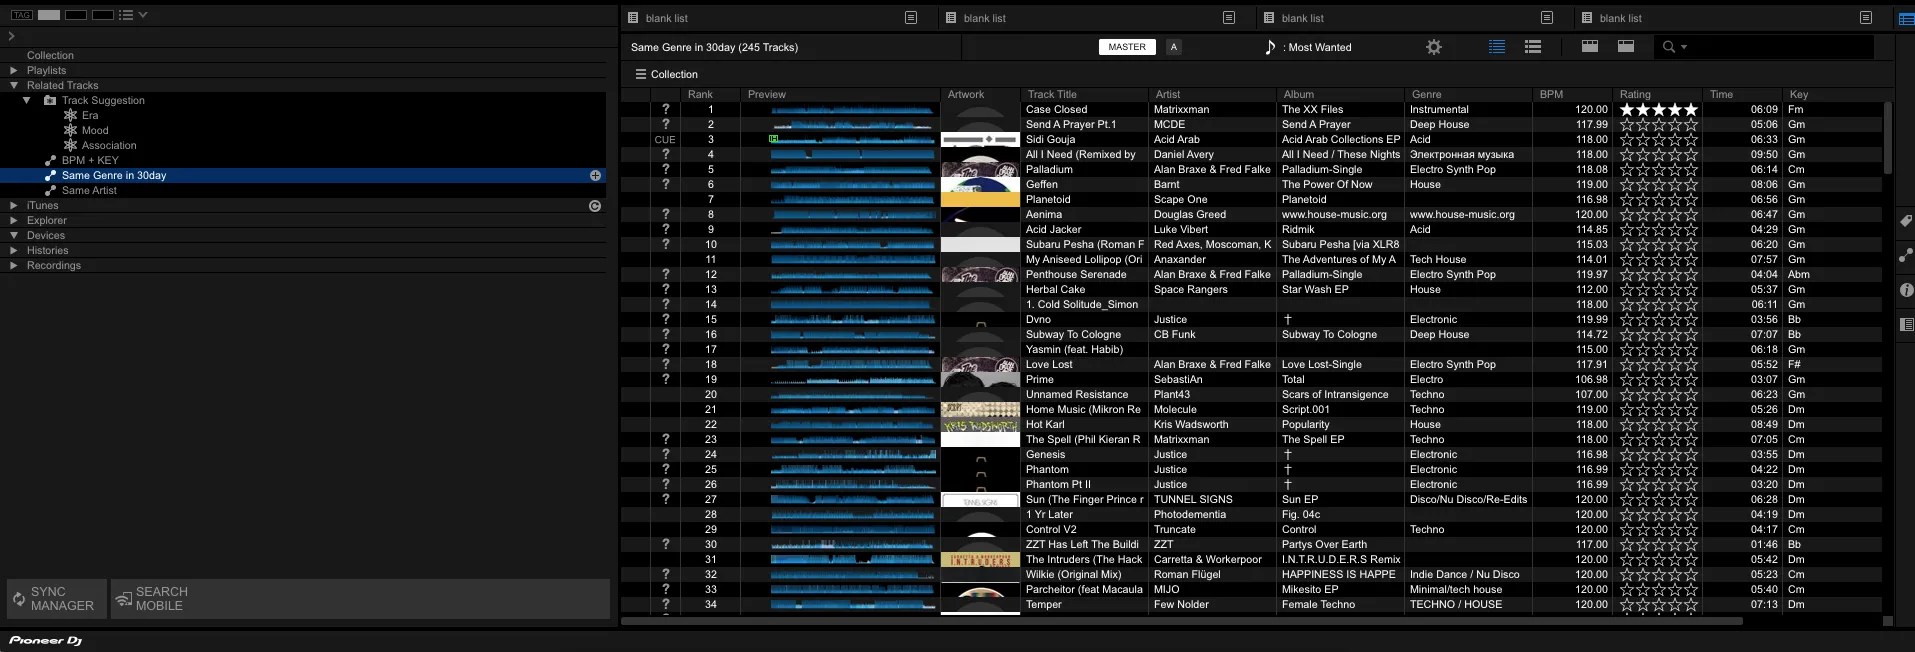Open the SYNC MANAGER button
Viewport: 1915px width, 652px height.
56,599
